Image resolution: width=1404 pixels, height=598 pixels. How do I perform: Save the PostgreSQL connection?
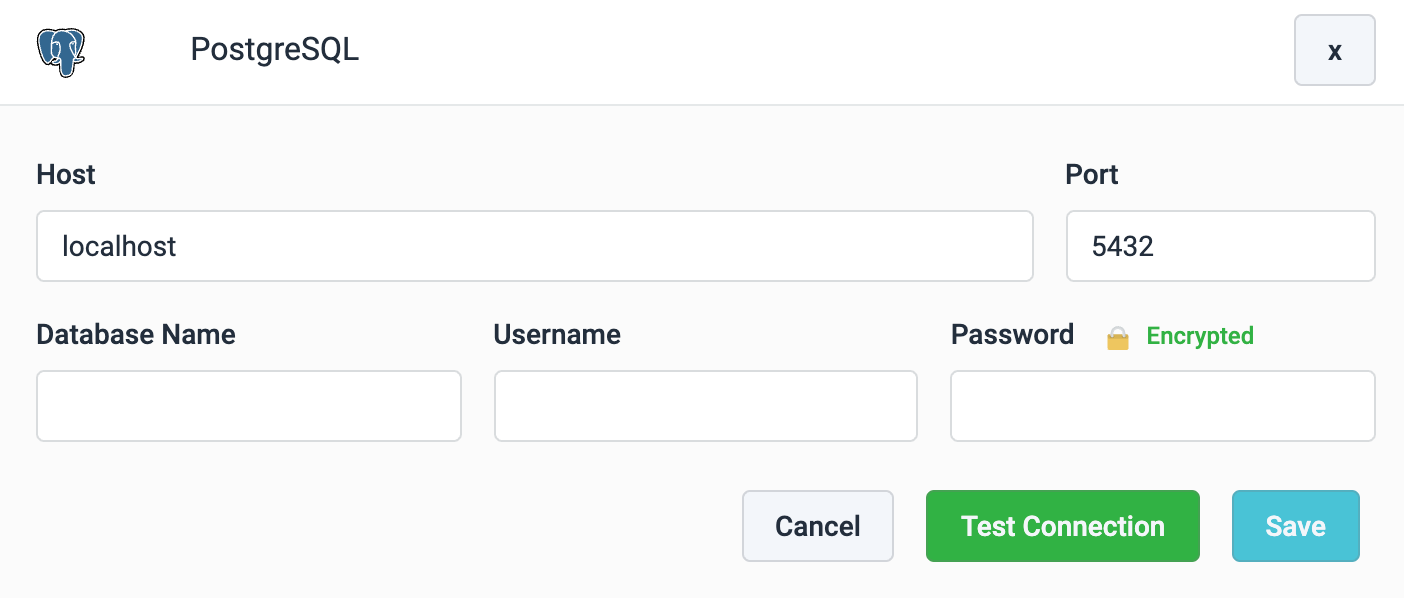point(1295,526)
